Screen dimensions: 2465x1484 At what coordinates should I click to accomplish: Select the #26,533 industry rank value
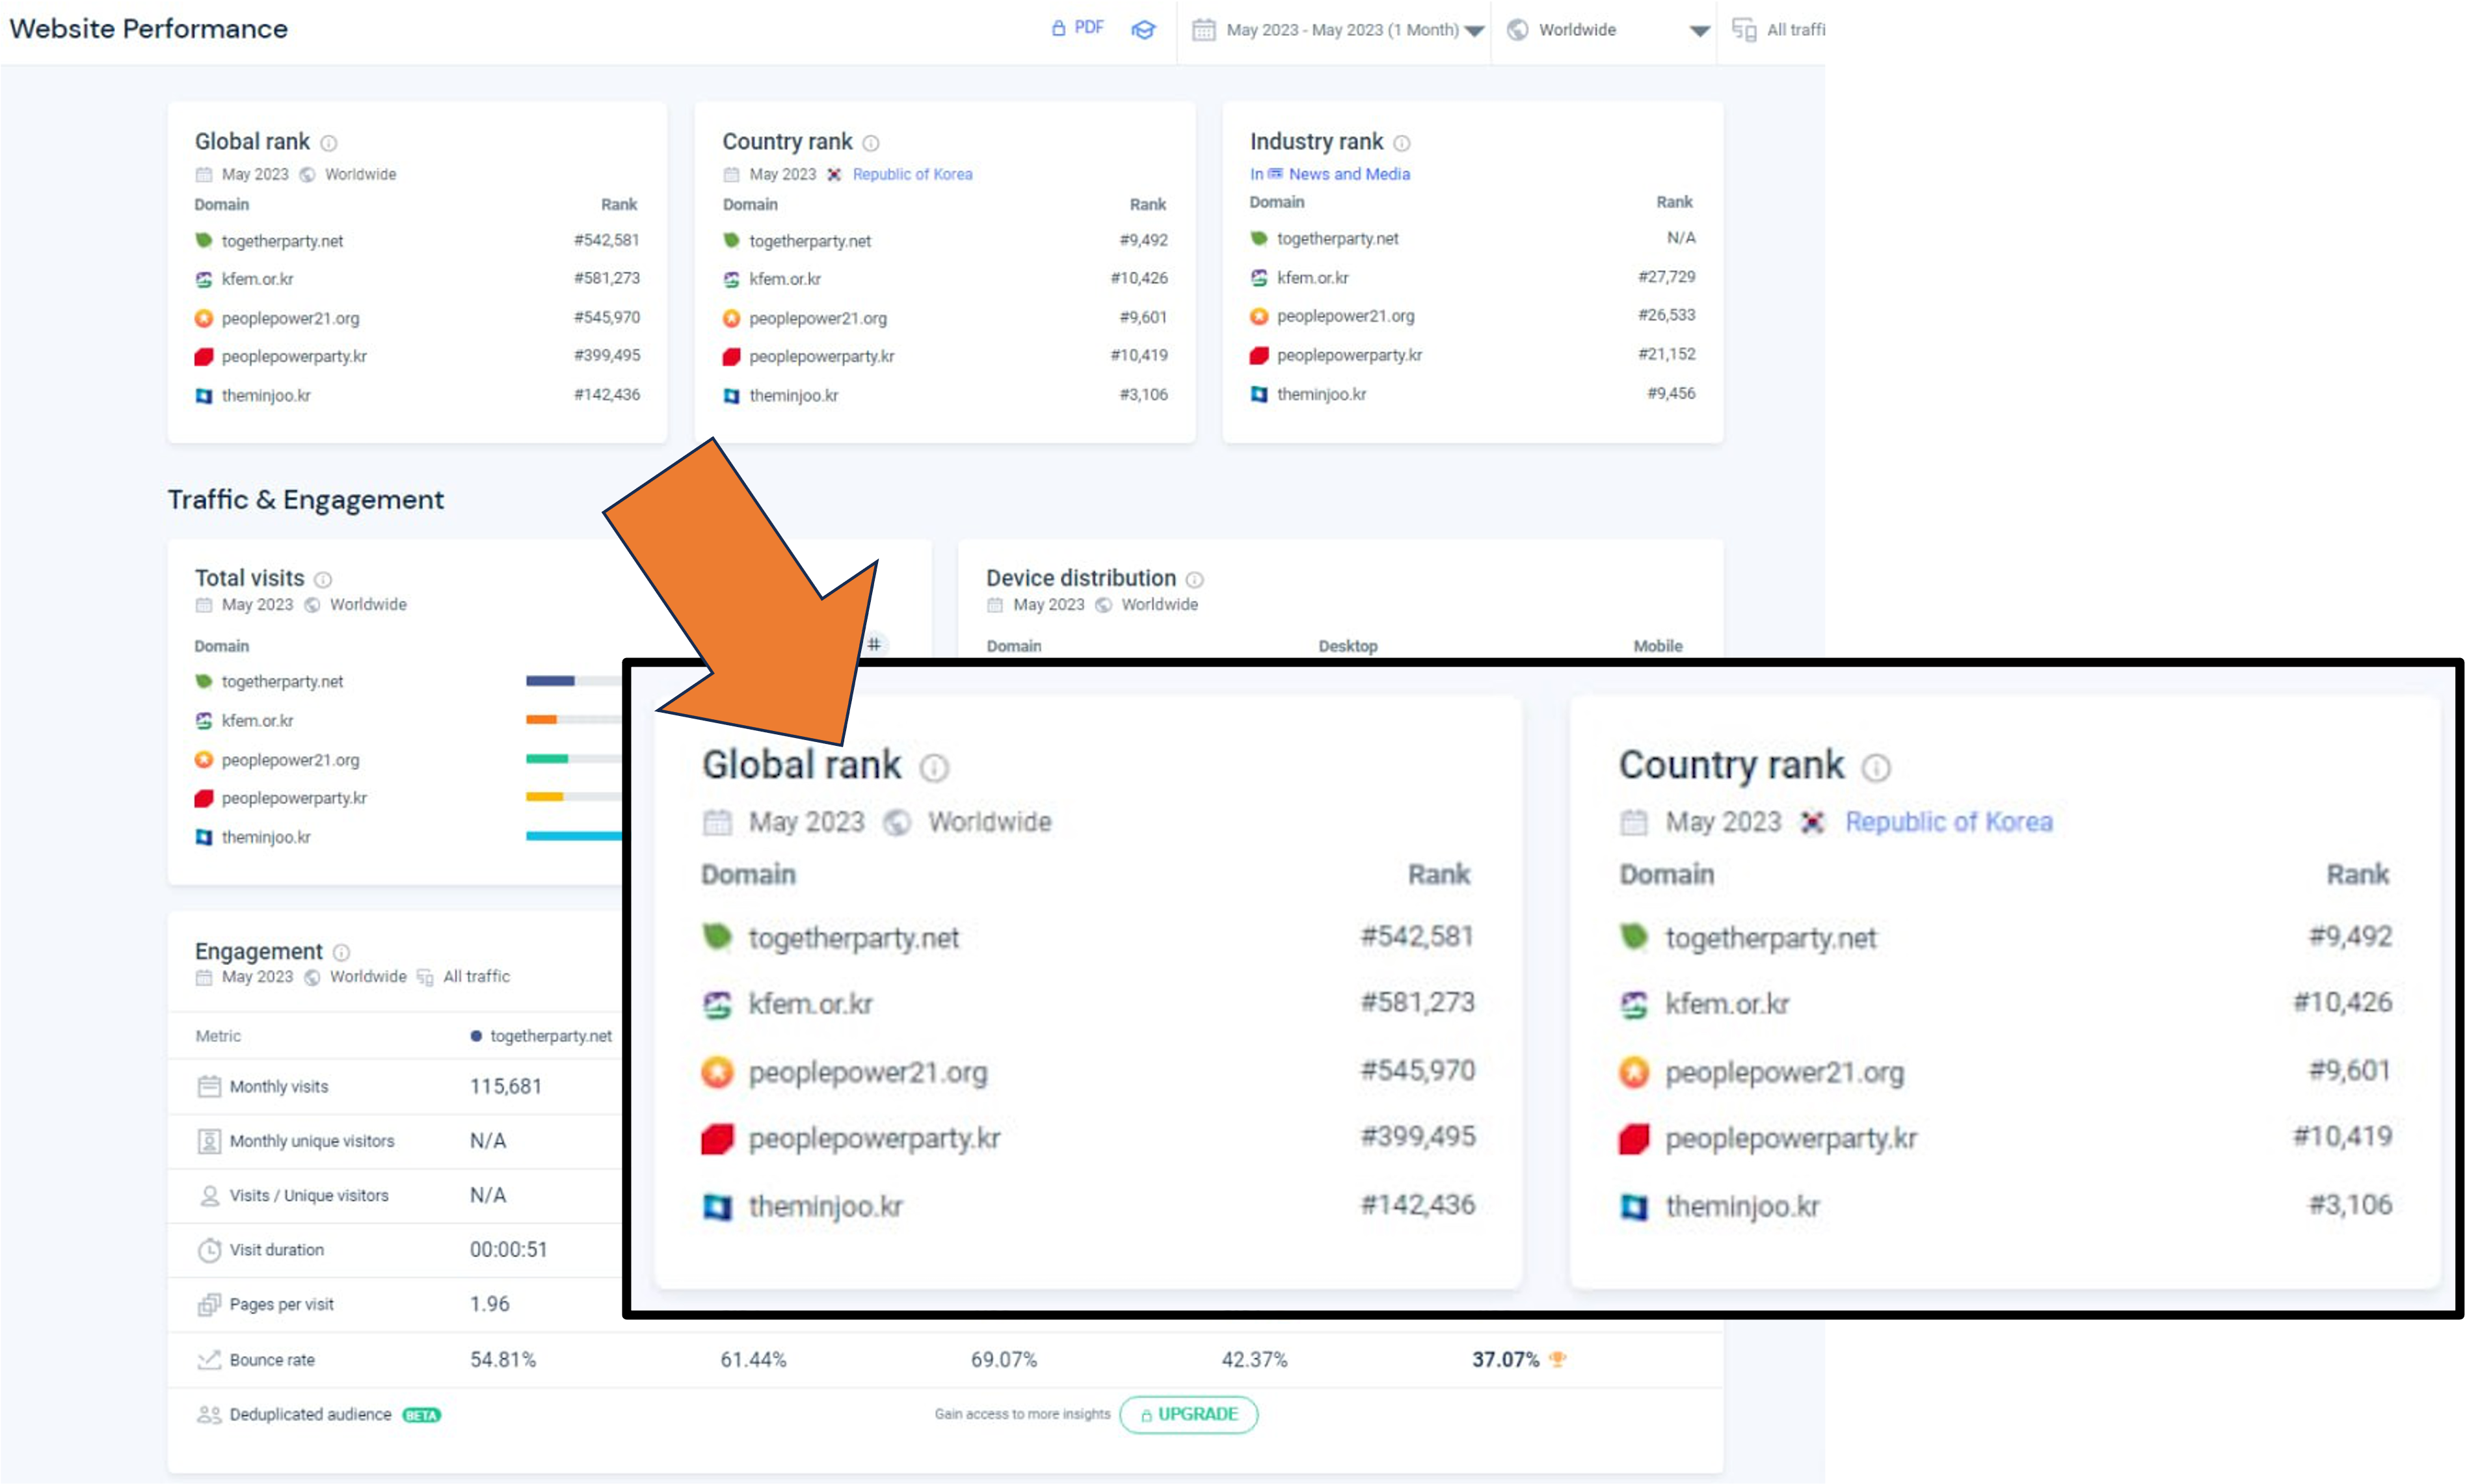click(x=1666, y=314)
